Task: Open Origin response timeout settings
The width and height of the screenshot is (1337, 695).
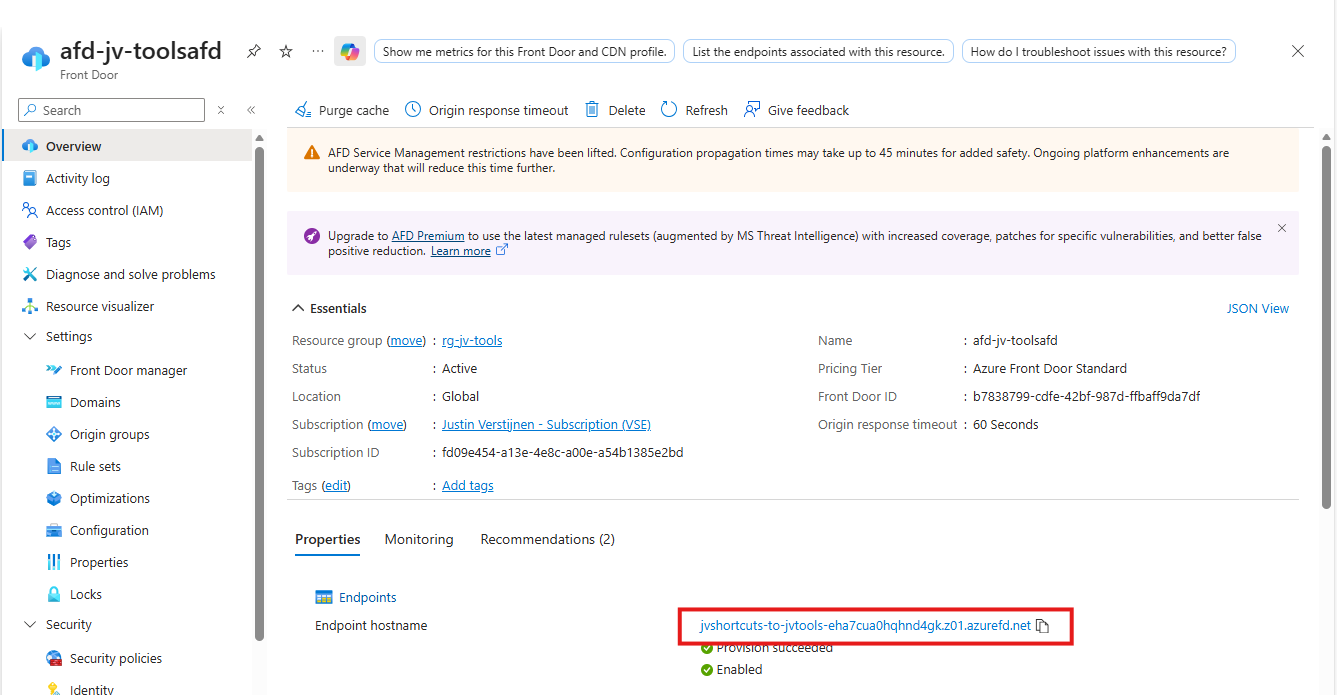Action: point(487,110)
